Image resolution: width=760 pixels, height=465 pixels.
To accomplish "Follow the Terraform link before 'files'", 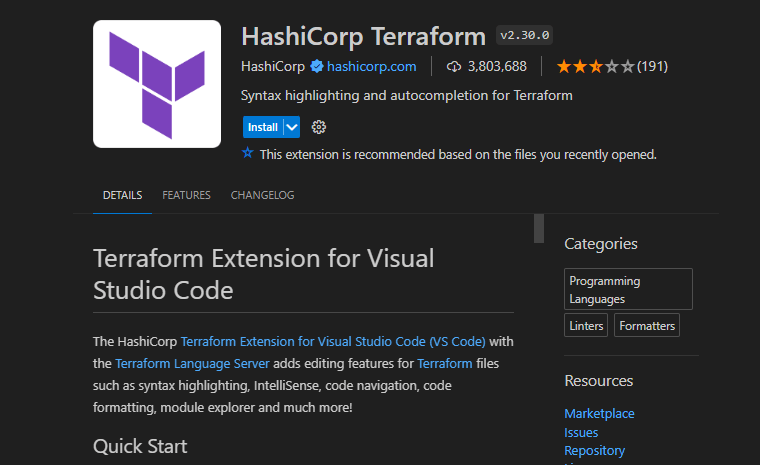I will pyautogui.click(x=444, y=364).
